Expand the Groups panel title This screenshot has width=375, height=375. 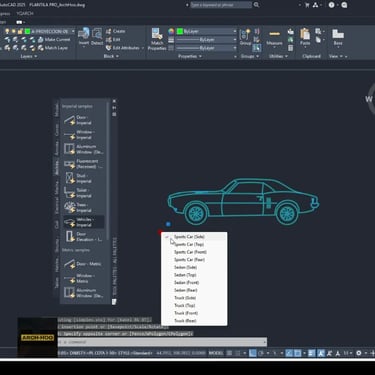point(249,56)
